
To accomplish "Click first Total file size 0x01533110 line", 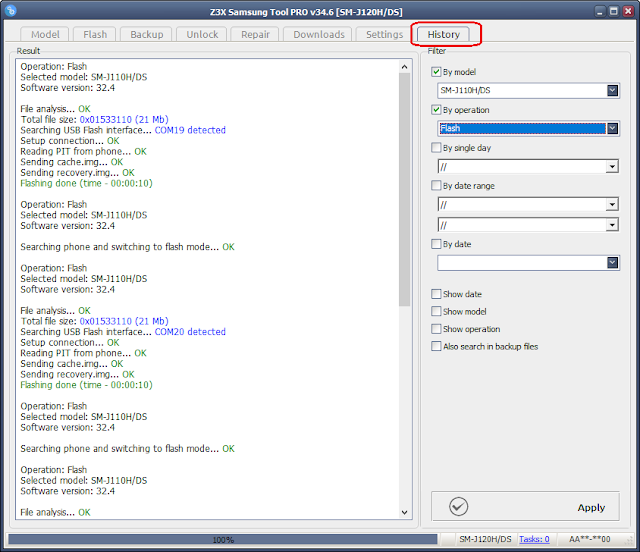I will pos(94,120).
